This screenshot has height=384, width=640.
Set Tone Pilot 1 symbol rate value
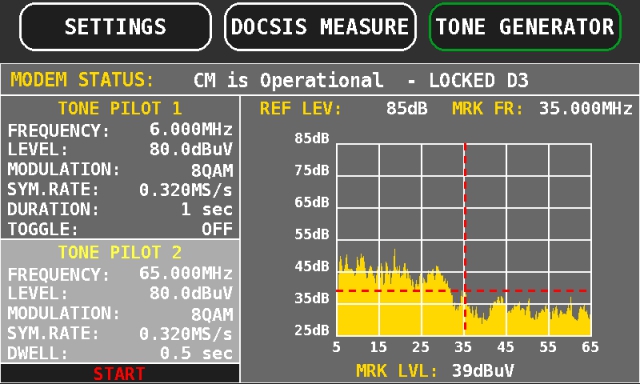click(x=186, y=190)
